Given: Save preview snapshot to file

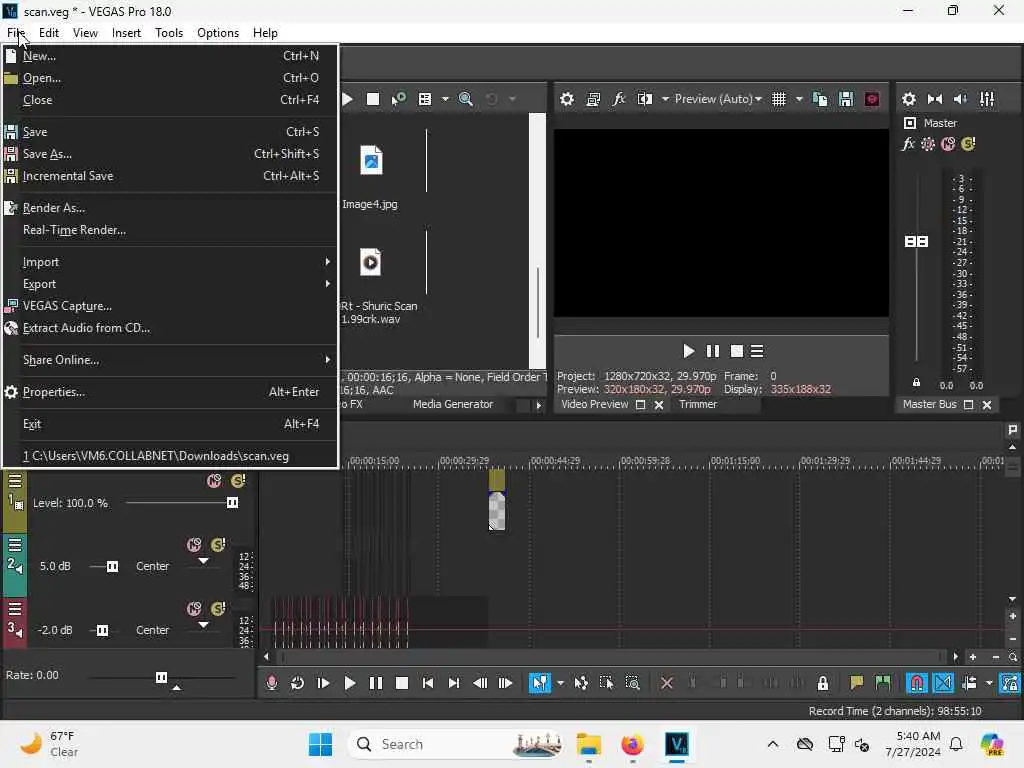Looking at the screenshot, I should [x=846, y=99].
